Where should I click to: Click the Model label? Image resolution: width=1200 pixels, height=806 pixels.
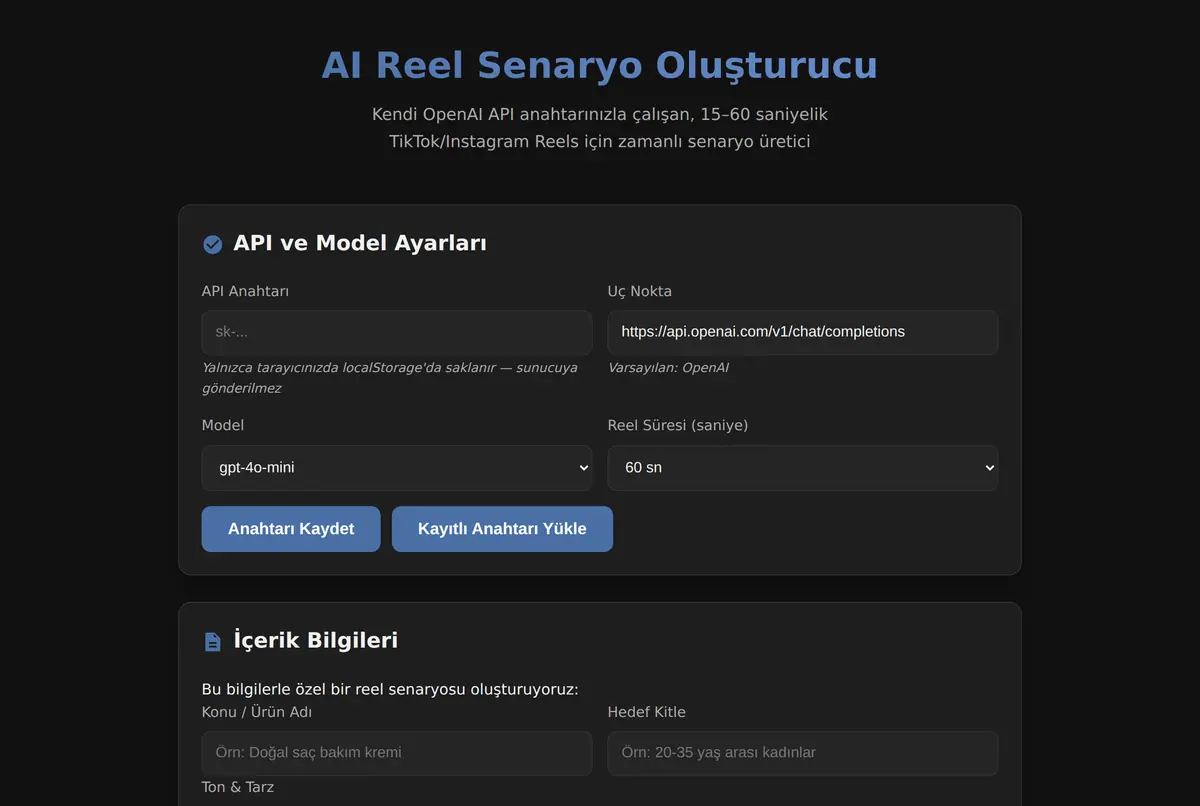click(x=223, y=425)
